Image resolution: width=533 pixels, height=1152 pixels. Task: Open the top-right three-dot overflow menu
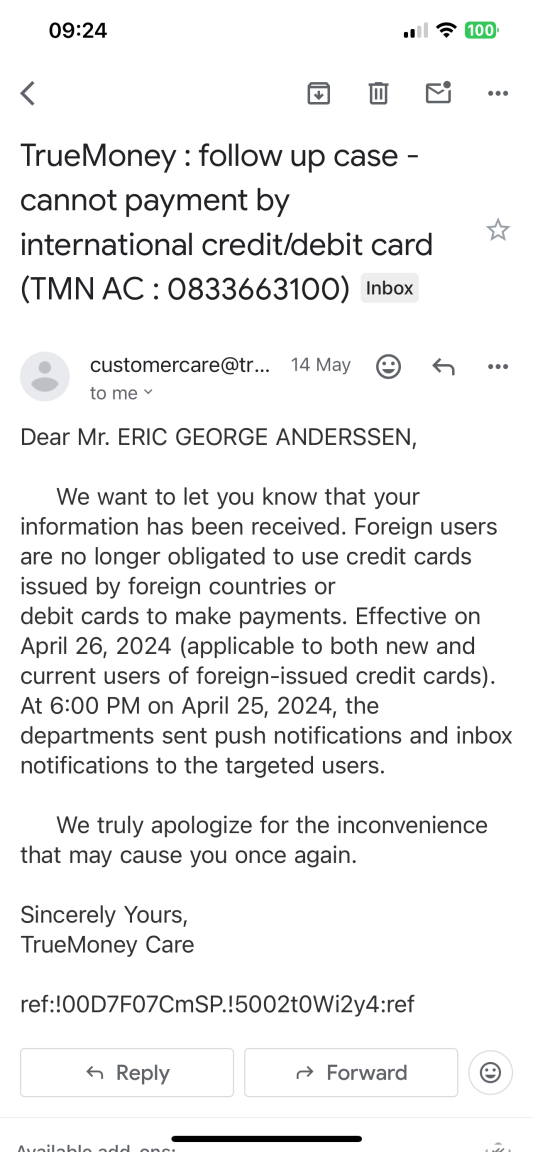[x=498, y=93]
